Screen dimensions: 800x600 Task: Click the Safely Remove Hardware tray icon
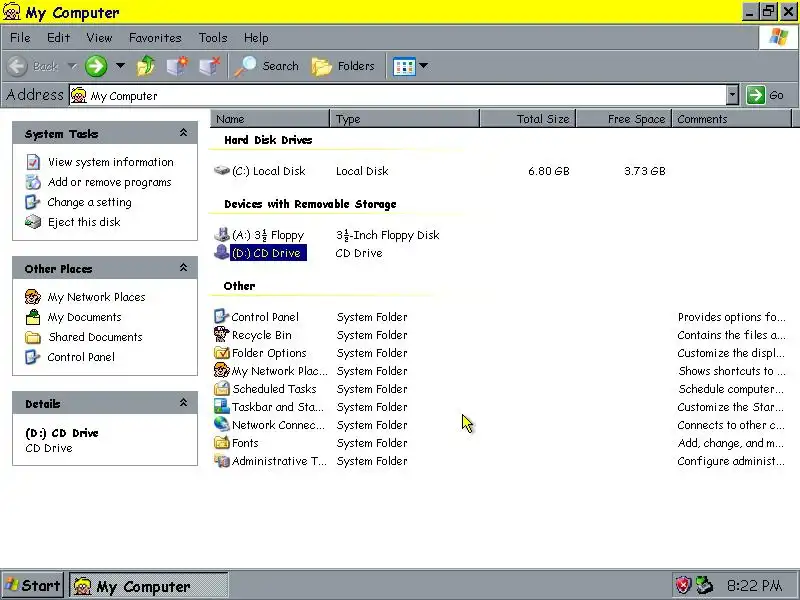click(705, 585)
